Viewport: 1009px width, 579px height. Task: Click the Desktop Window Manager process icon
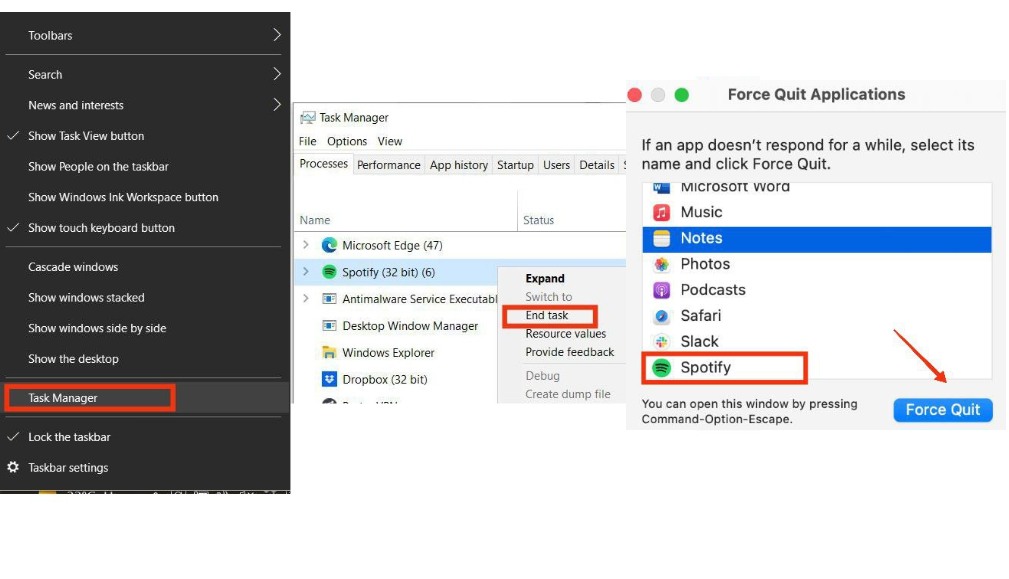coord(329,326)
